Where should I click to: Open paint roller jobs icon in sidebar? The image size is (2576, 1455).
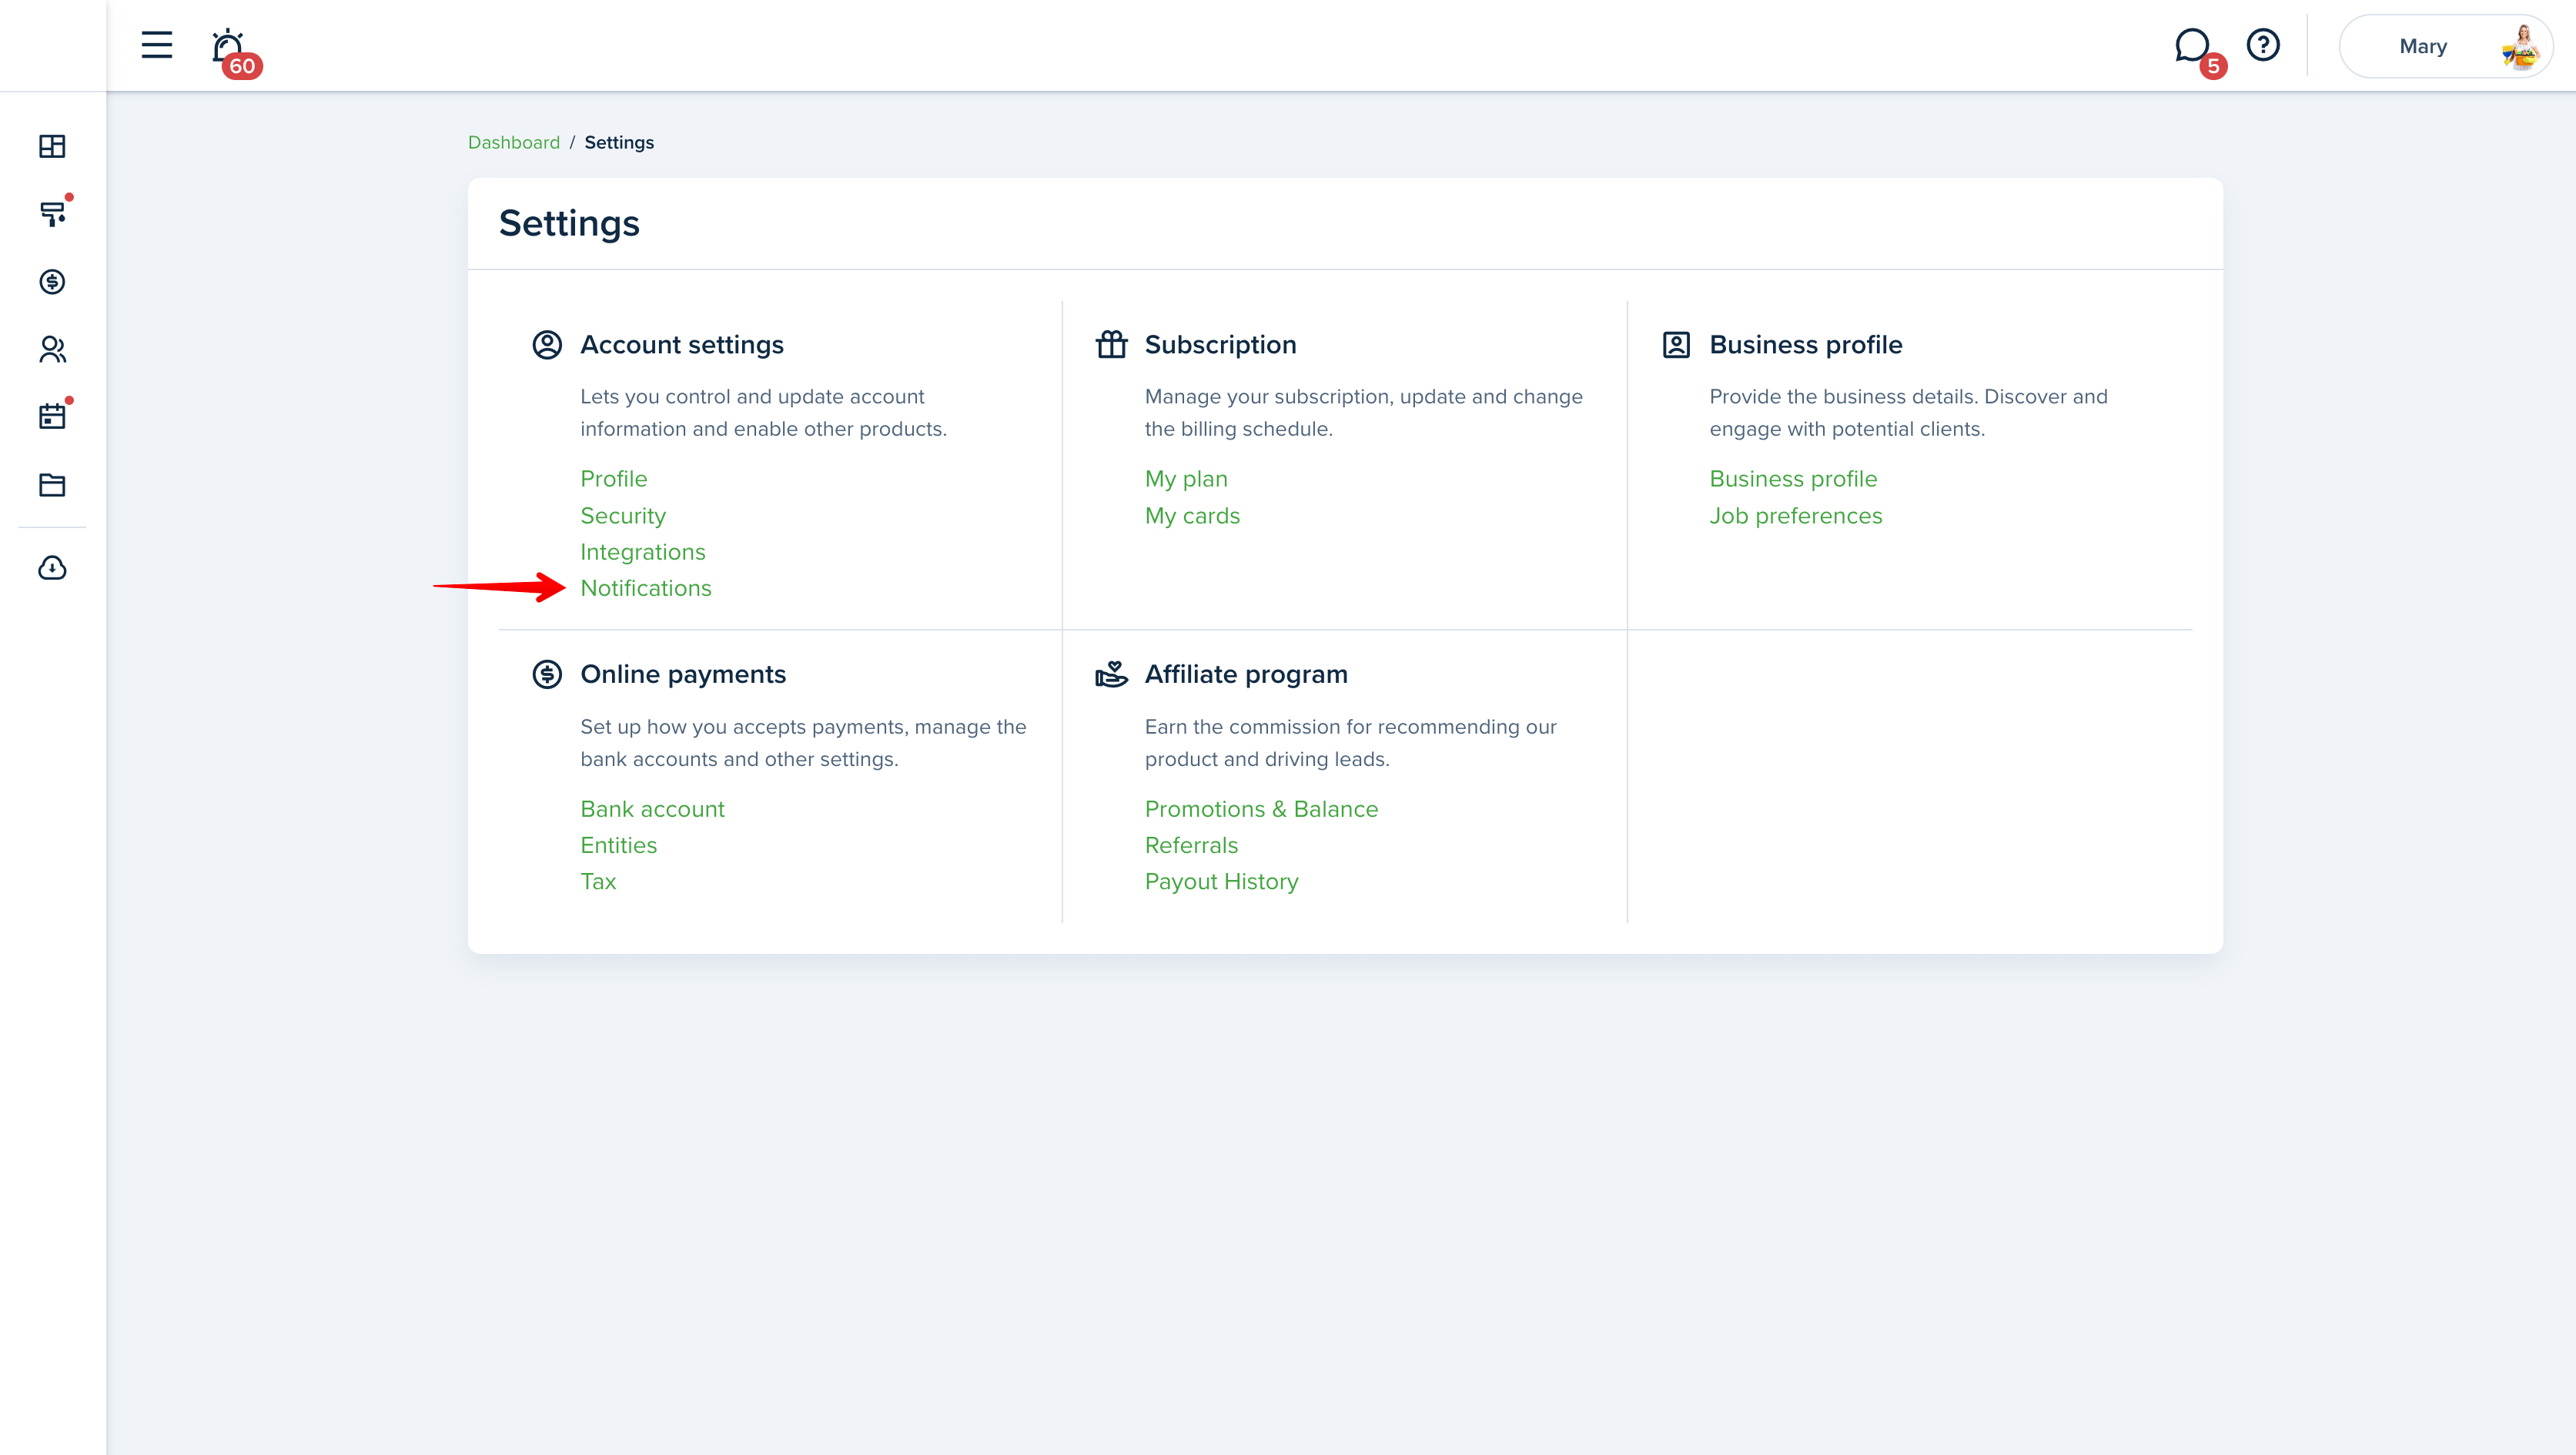[x=52, y=213]
